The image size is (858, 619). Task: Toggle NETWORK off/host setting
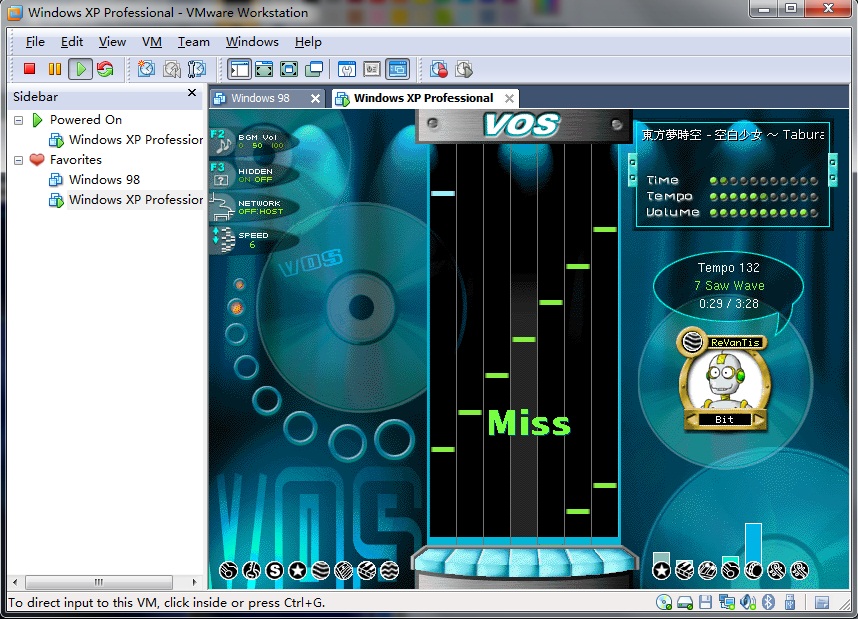(x=254, y=207)
